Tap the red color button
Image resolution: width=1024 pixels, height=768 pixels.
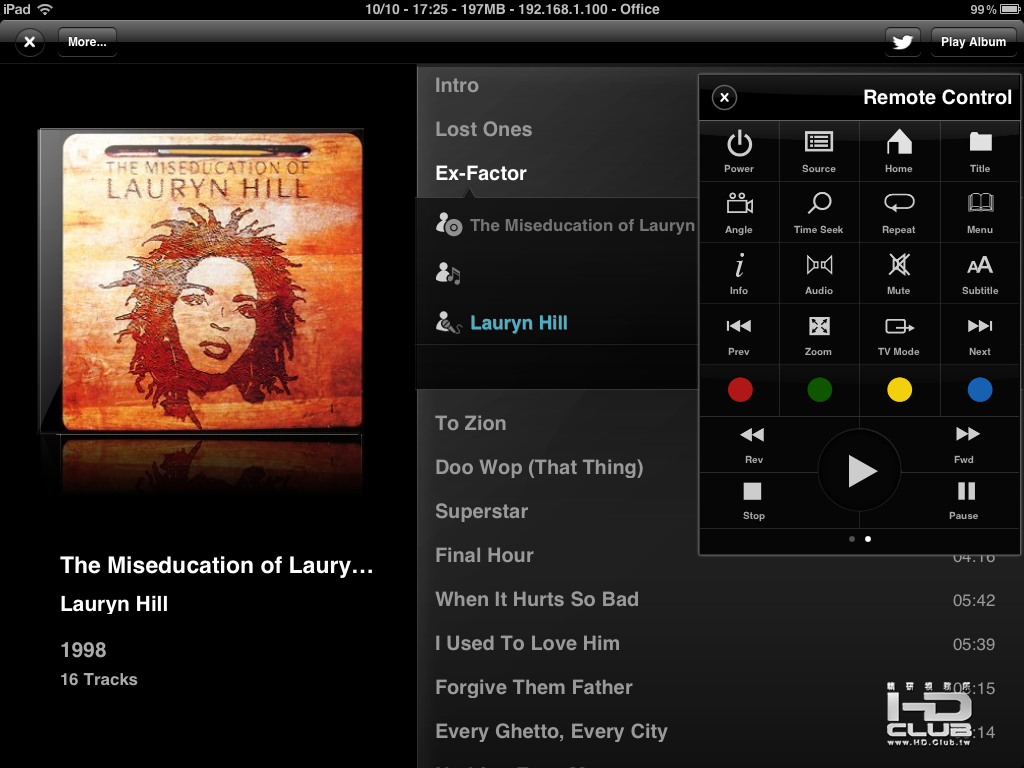tap(740, 390)
